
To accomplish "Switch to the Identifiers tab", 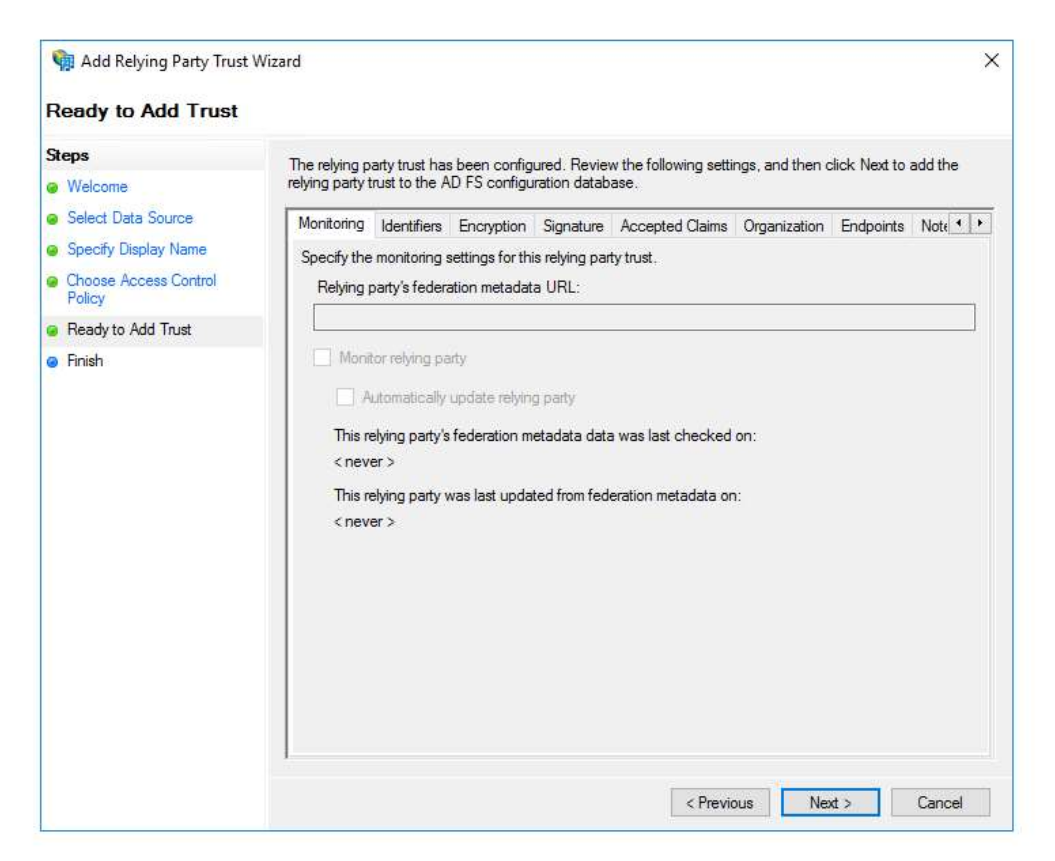I will 411,226.
